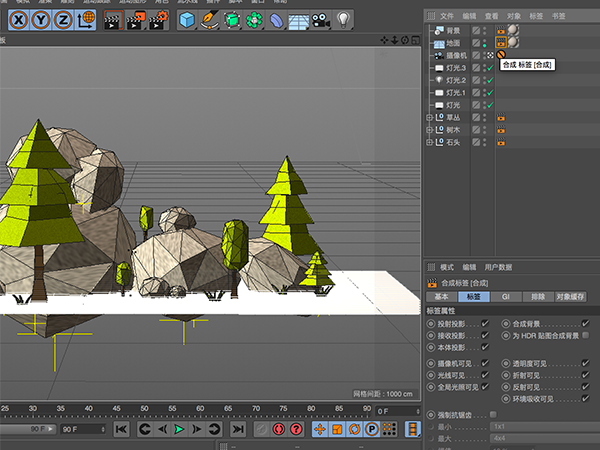This screenshot has width=600, height=450.
Task: Open the 排除 tab in attributes
Action: (x=536, y=297)
